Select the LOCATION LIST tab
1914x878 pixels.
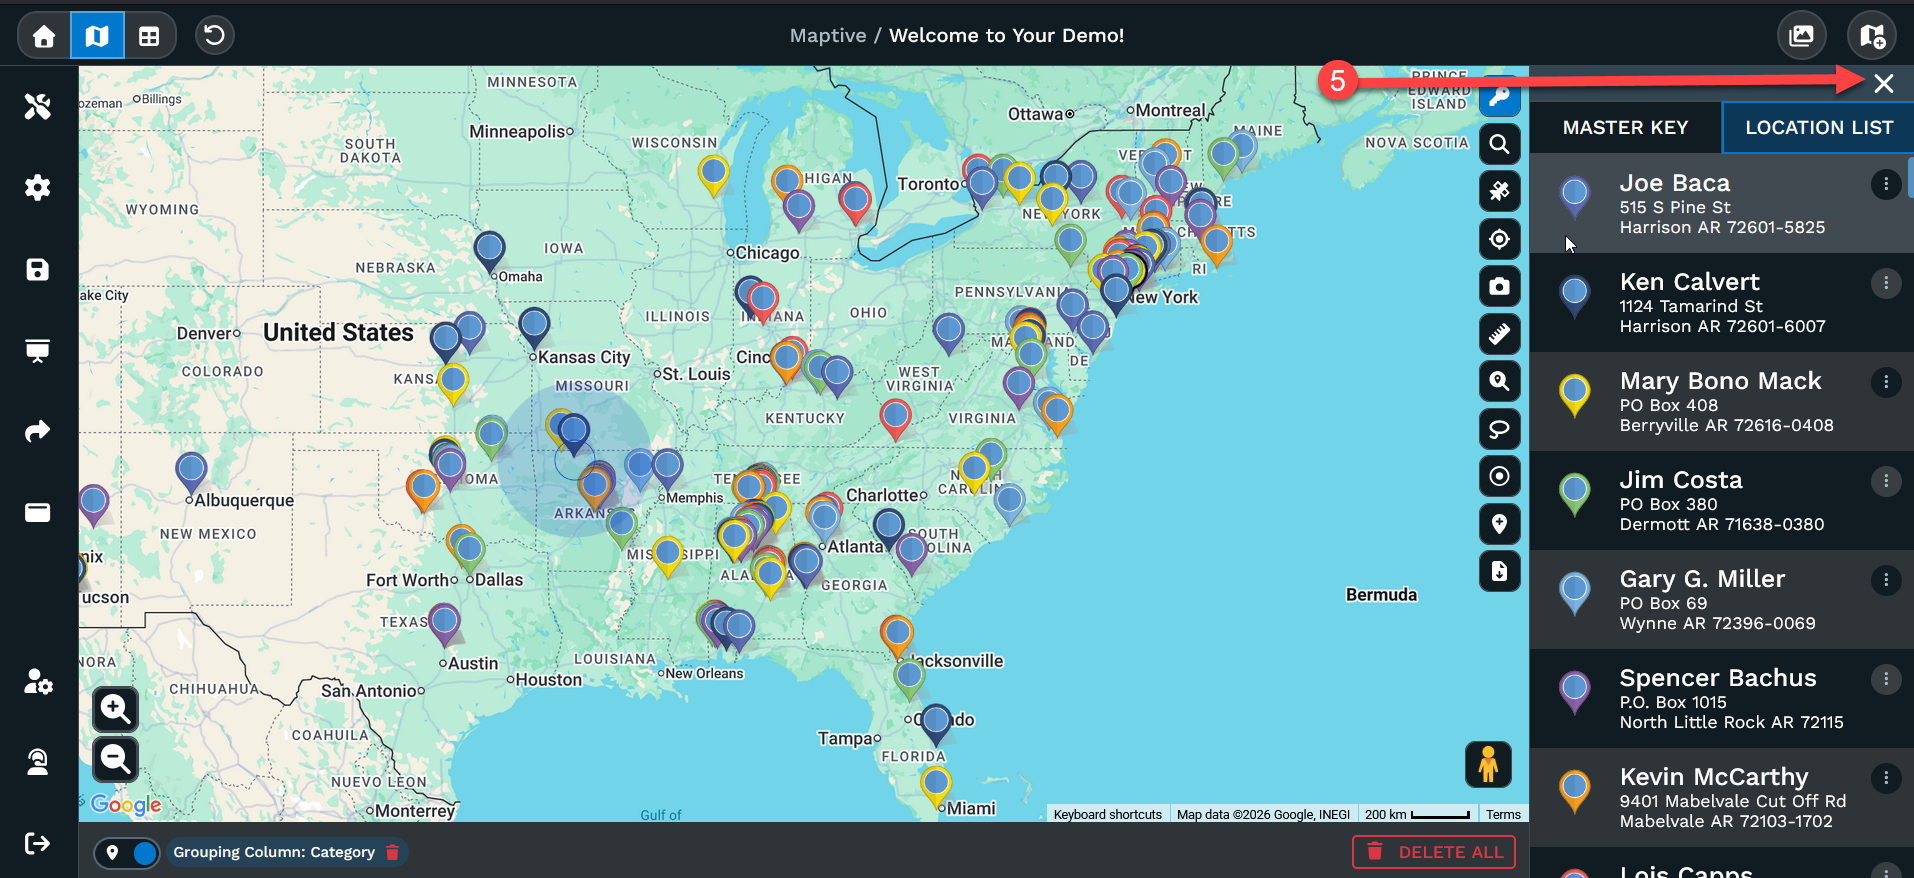(1818, 127)
